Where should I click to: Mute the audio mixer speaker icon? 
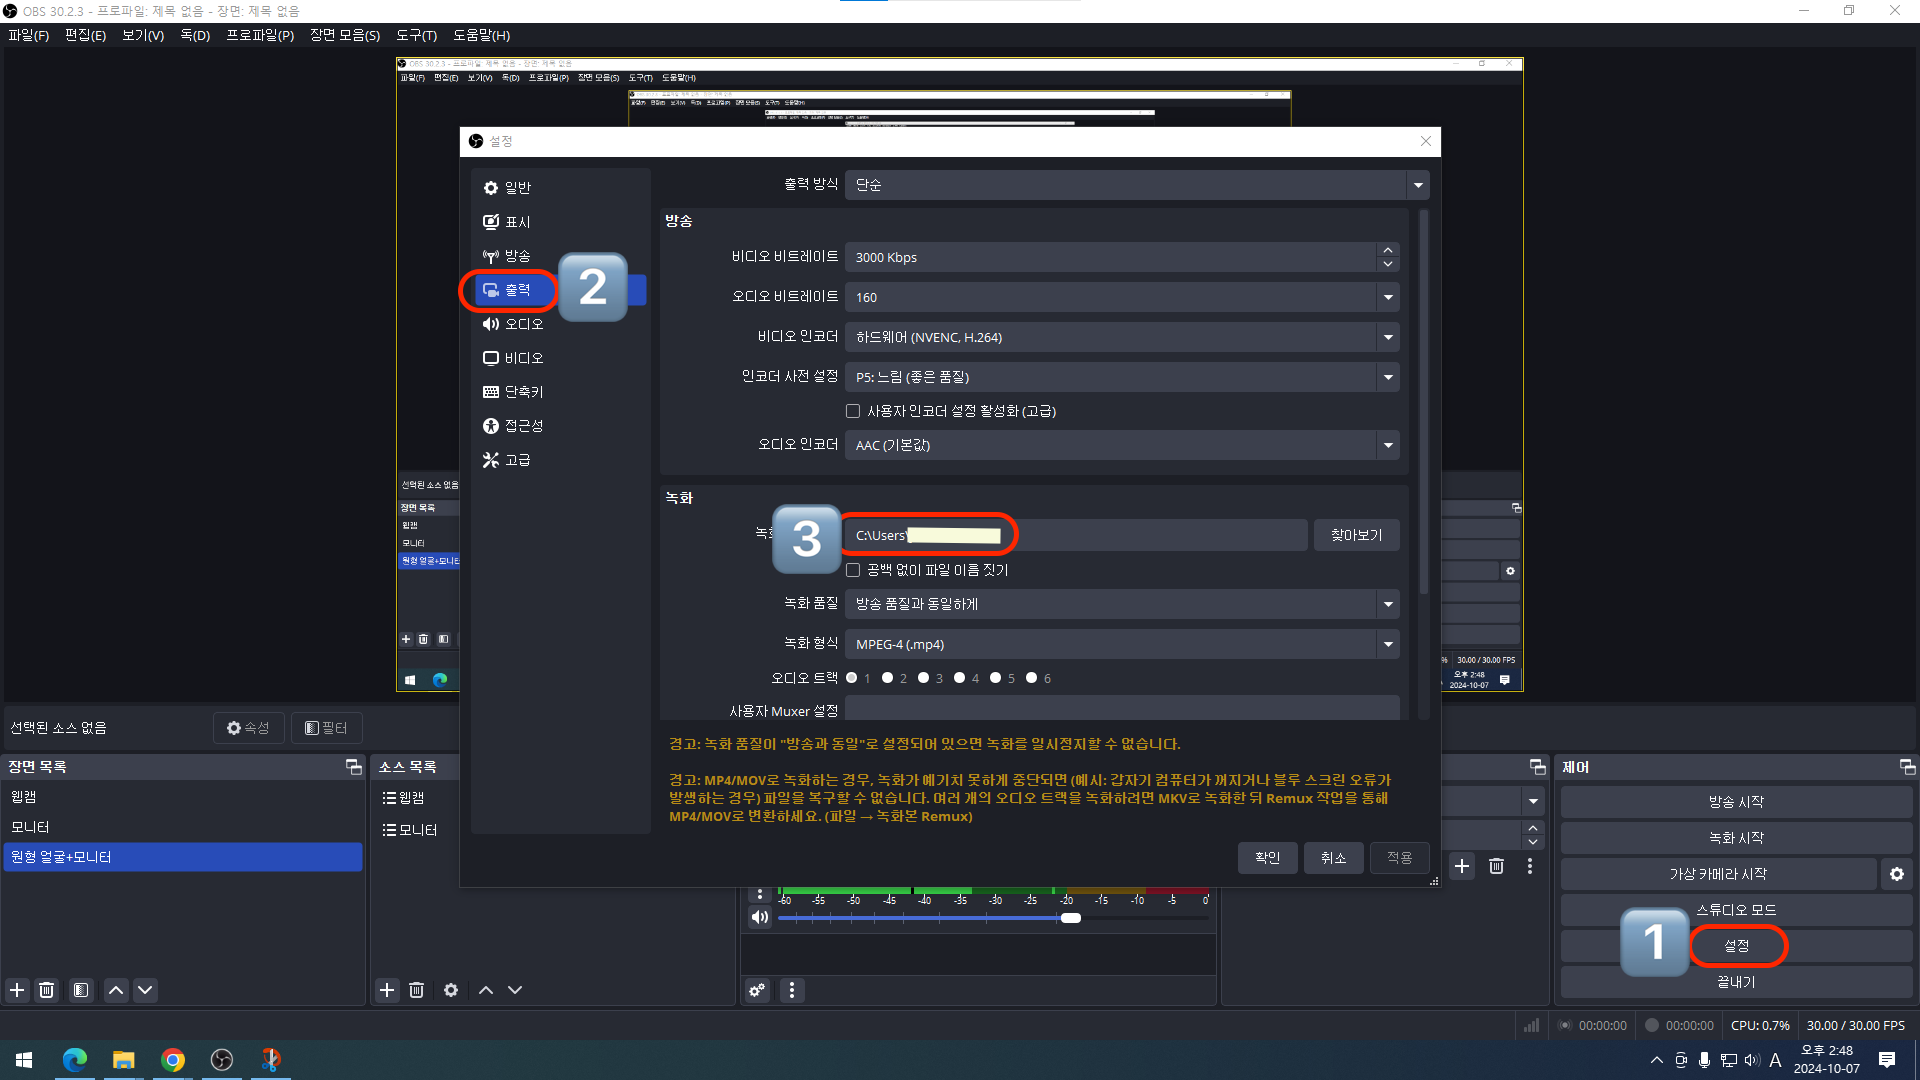760,917
